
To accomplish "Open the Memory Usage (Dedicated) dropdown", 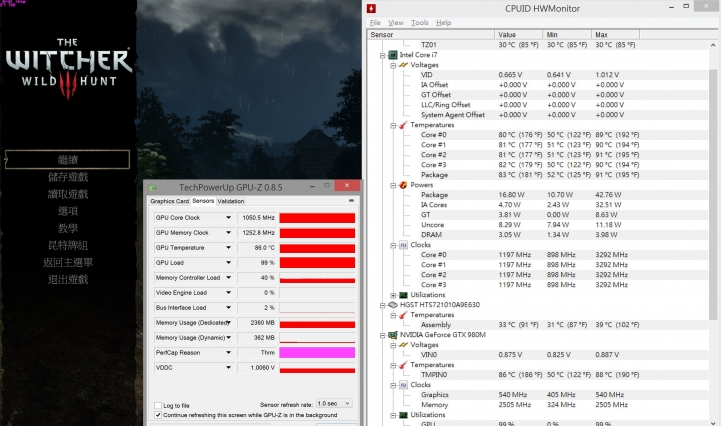I will coord(228,322).
